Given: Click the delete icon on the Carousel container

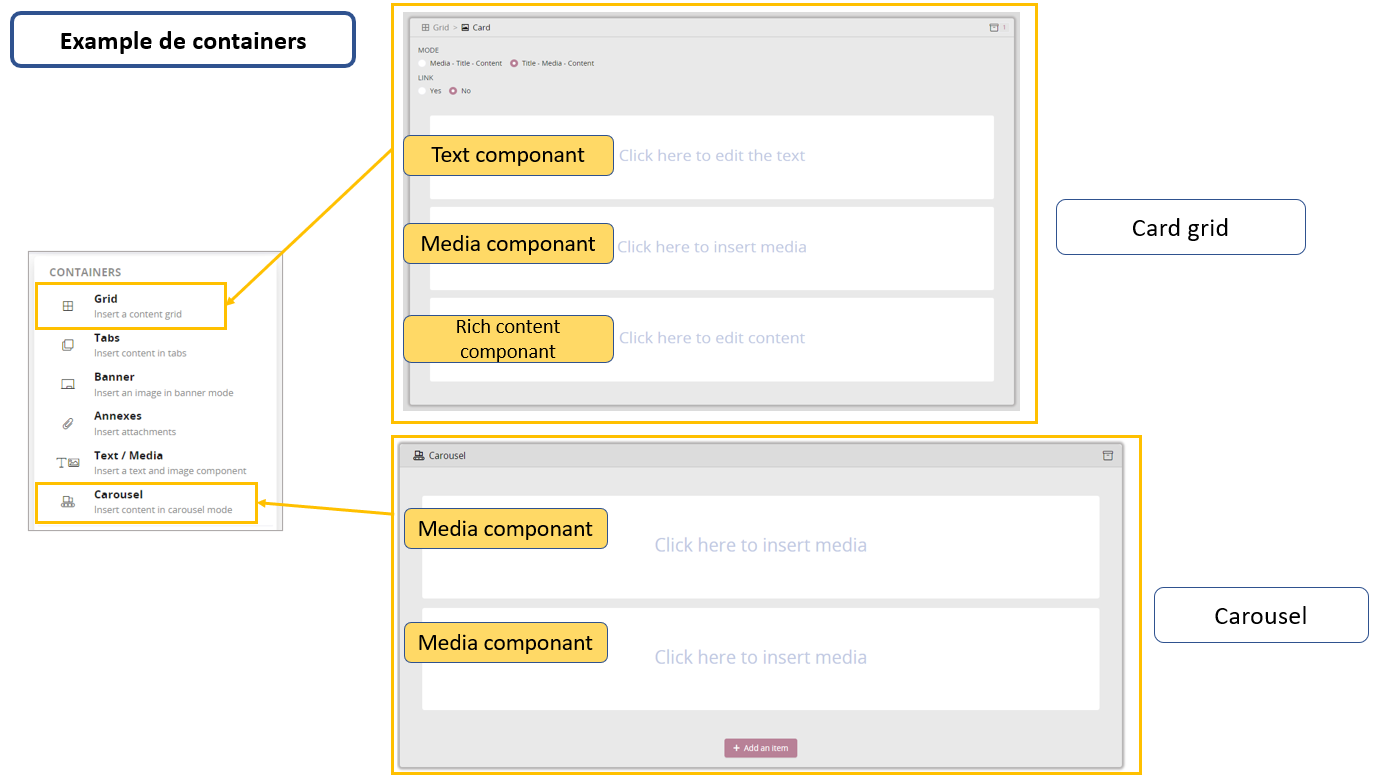Looking at the screenshot, I should click(x=1107, y=455).
